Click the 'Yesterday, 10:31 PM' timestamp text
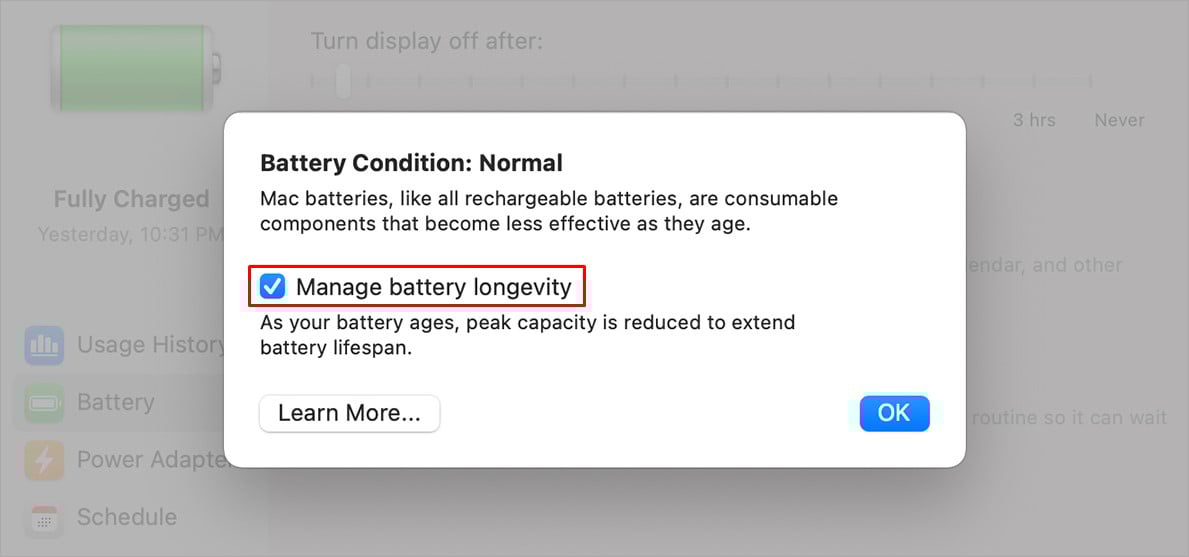This screenshot has width=1189, height=557. [130, 235]
